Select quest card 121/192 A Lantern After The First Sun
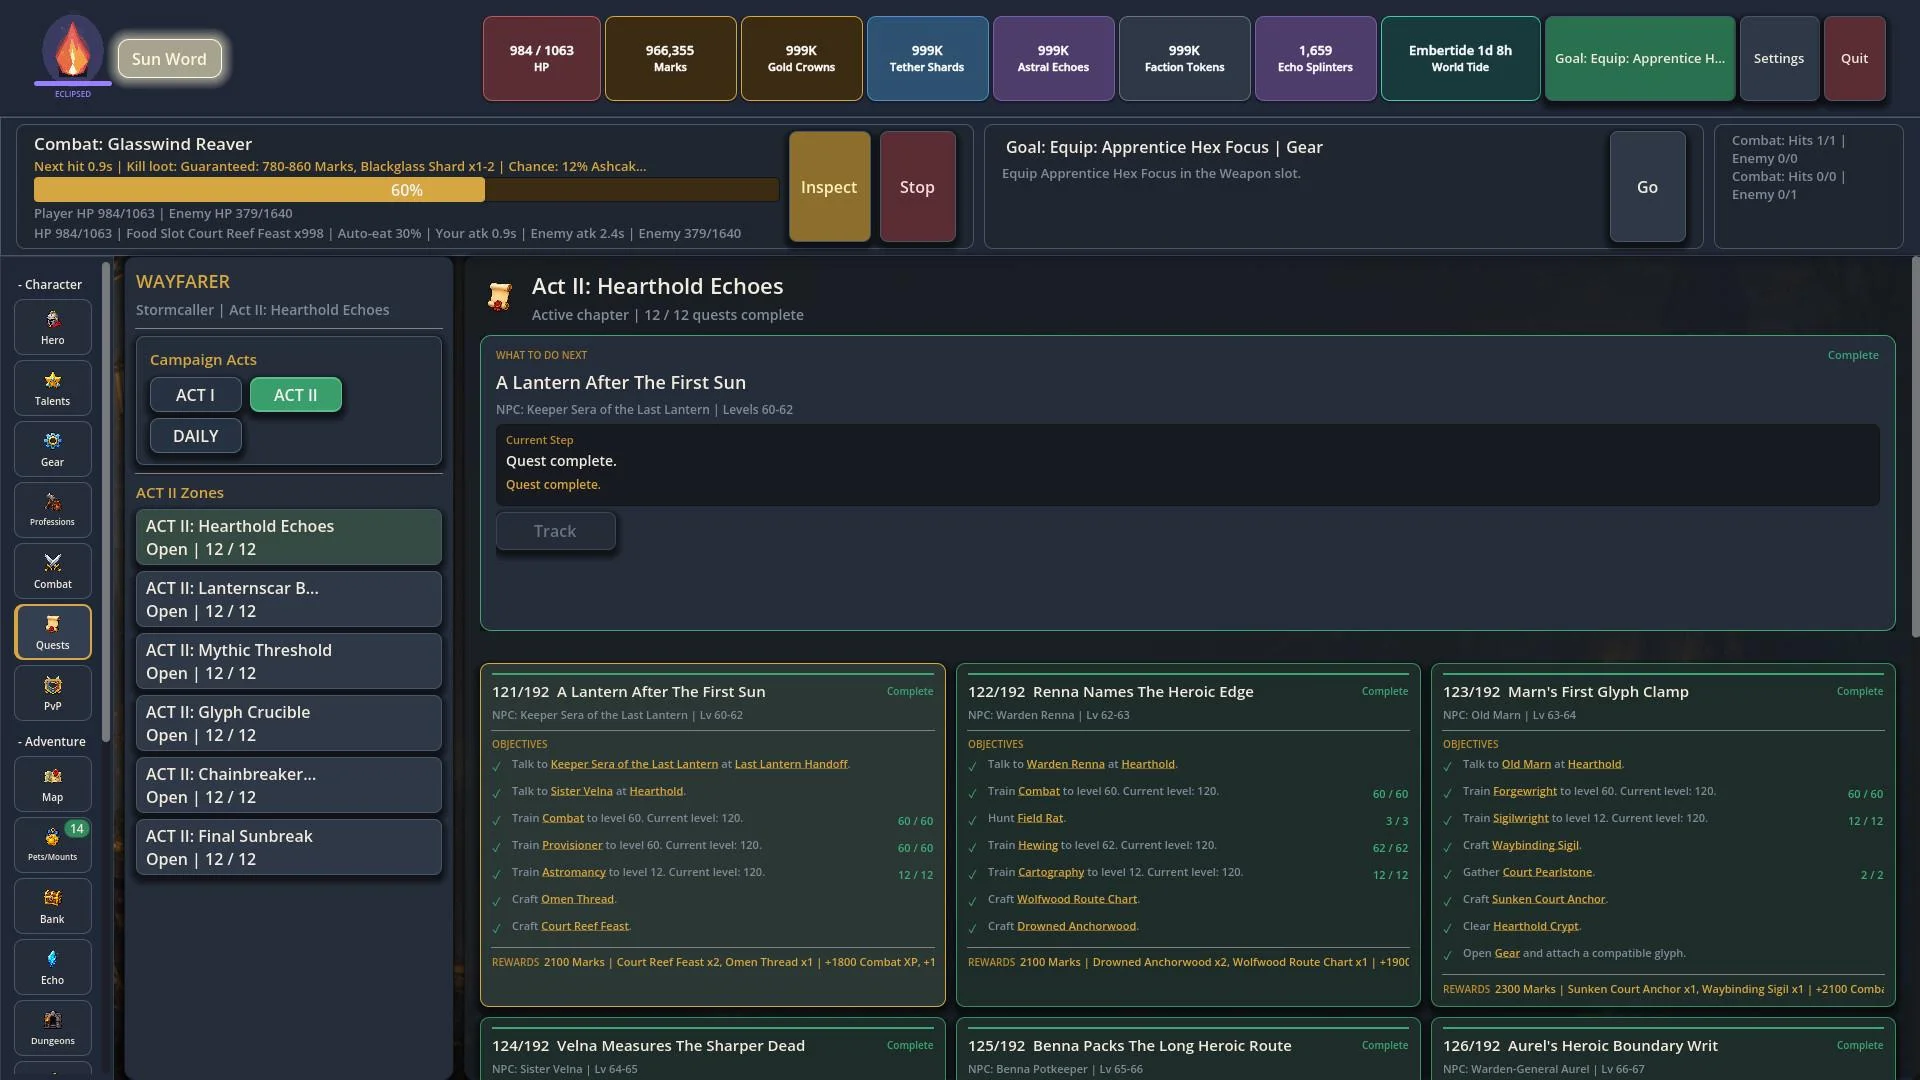 point(713,835)
